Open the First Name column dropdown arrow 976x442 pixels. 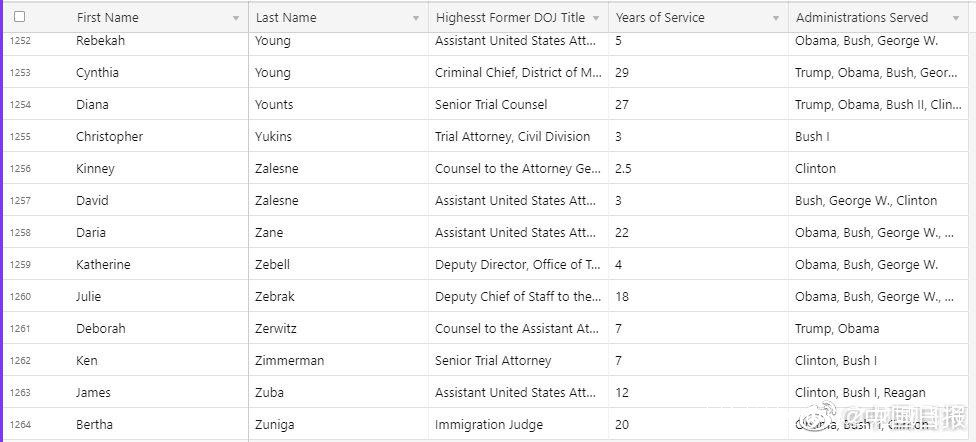236,18
